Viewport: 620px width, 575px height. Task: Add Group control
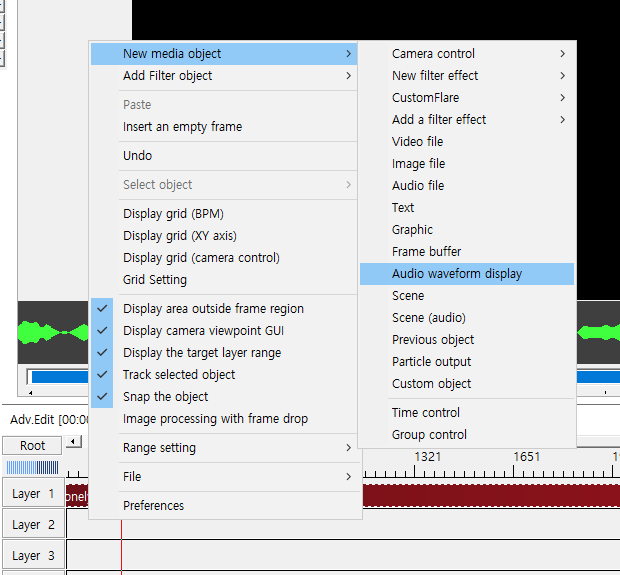coord(467,435)
